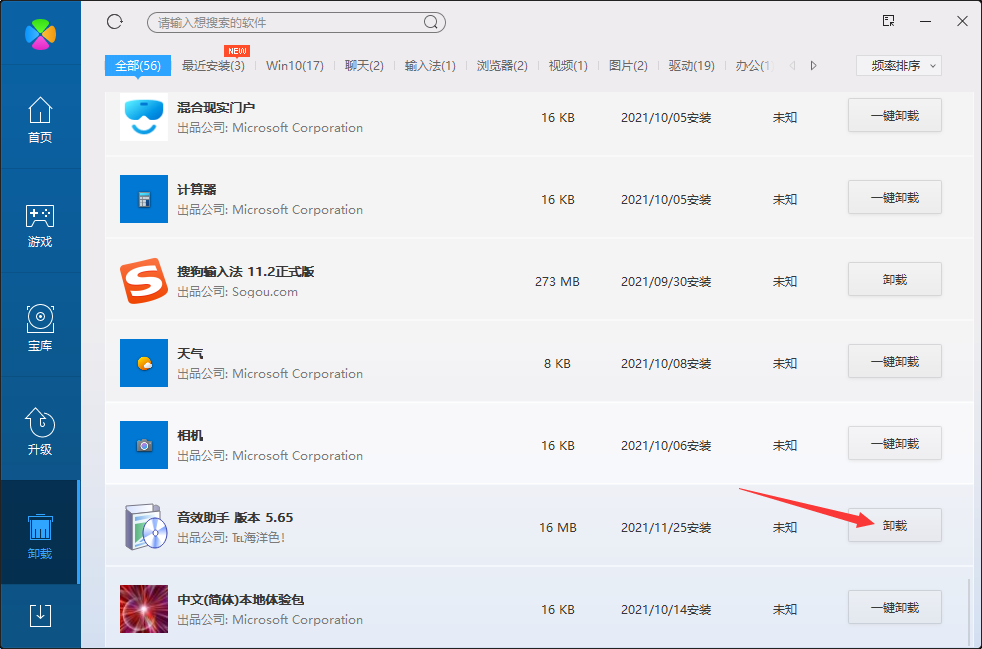Image resolution: width=982 pixels, height=649 pixels.
Task: Switch to the 图片(2) tab
Action: point(628,66)
